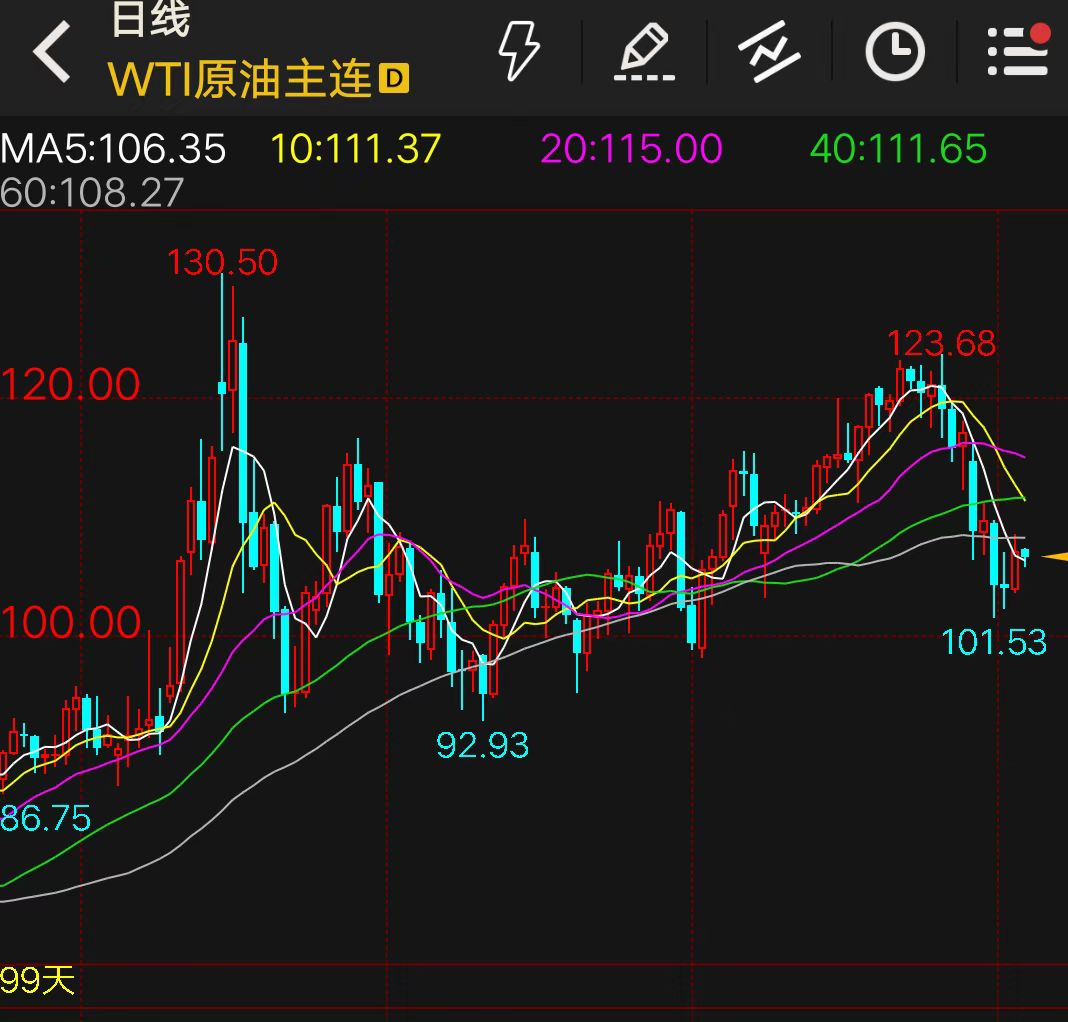The width and height of the screenshot is (1068, 1022).
Task: Tap the yellow 10:111.37 moving average label
Action: [x=356, y=149]
